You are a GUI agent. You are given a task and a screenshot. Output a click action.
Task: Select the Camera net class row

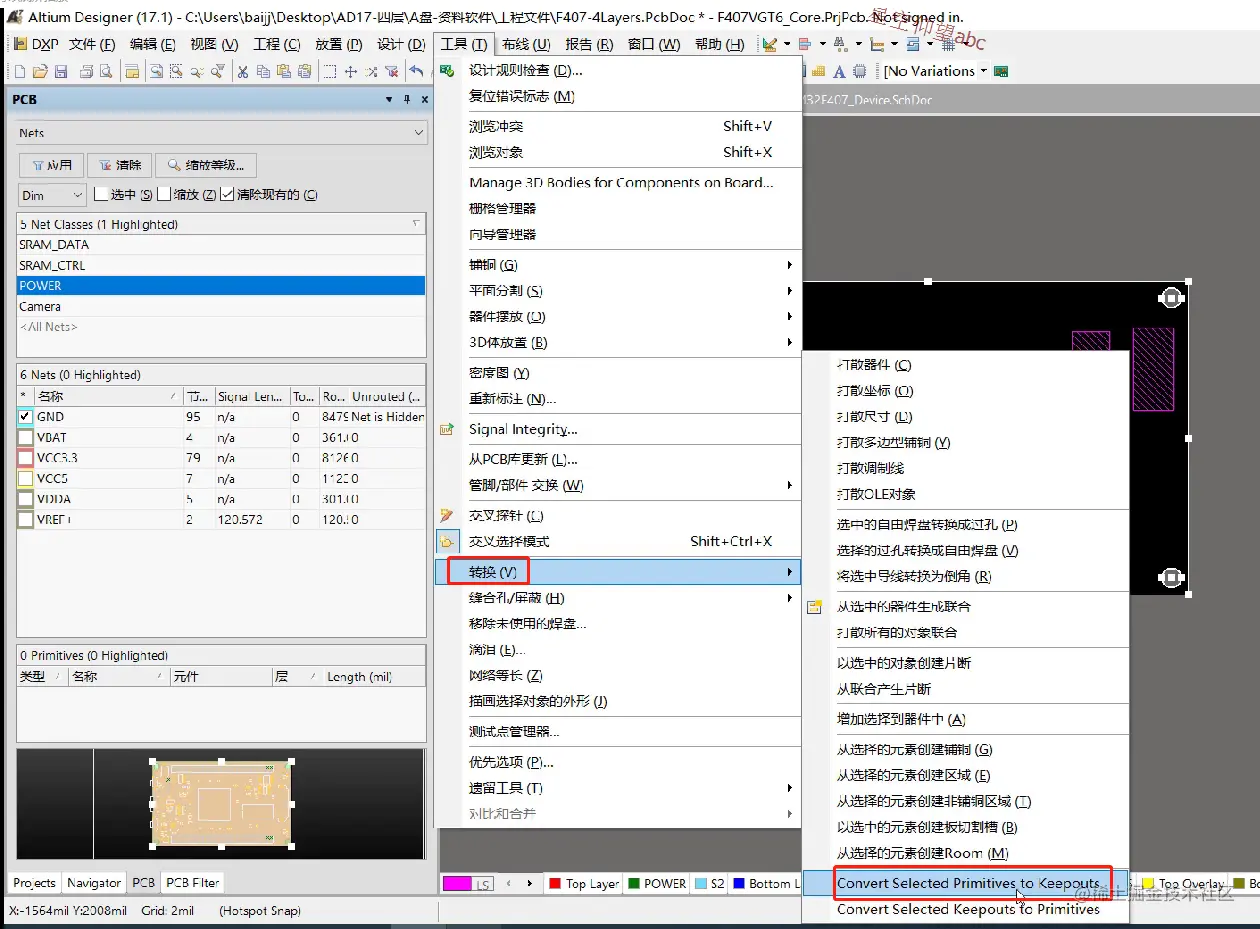(x=221, y=306)
